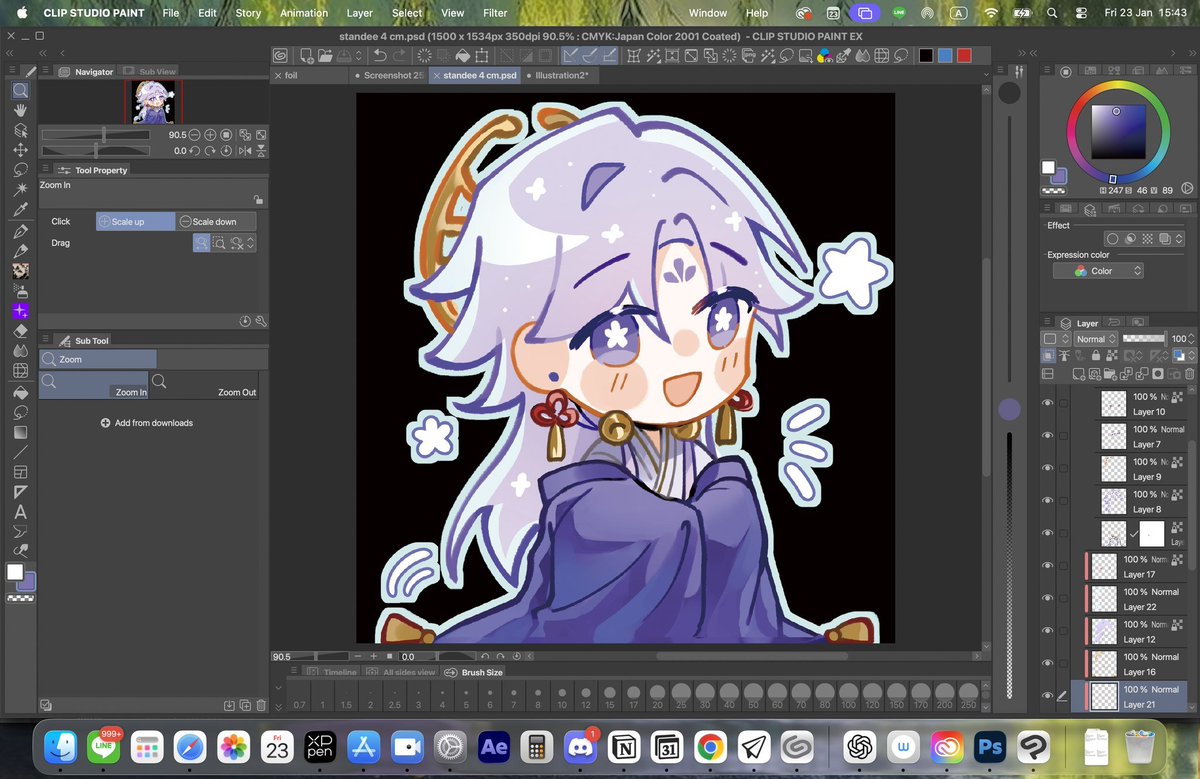
Task: Hide Layer 22 using its eye icon
Action: pos(1048,598)
